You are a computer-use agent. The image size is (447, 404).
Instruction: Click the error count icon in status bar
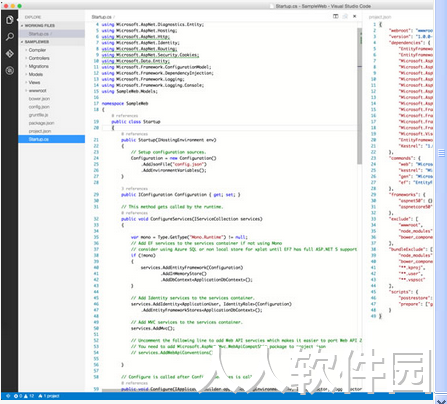[x=16, y=396]
